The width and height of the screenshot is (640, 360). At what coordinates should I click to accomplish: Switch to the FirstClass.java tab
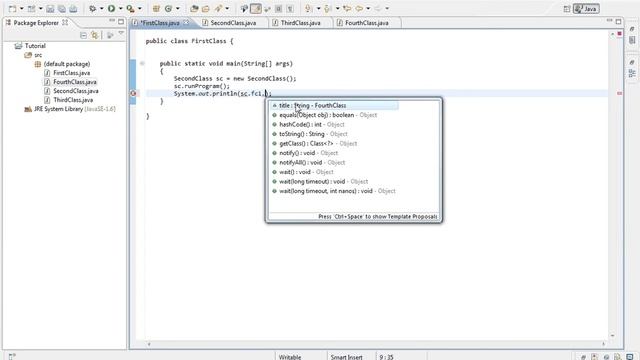pyautogui.click(x=160, y=23)
